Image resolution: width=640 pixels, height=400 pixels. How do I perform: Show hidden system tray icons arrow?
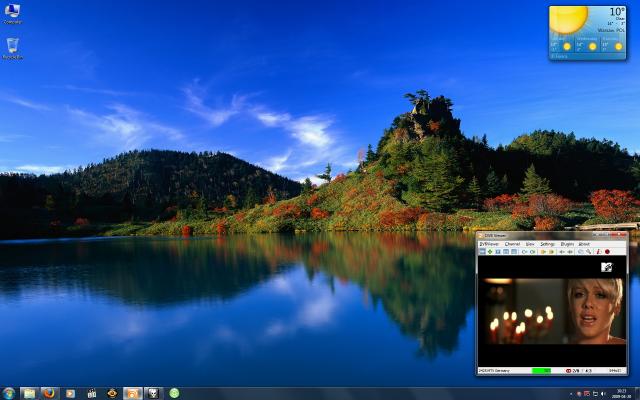click(571, 394)
